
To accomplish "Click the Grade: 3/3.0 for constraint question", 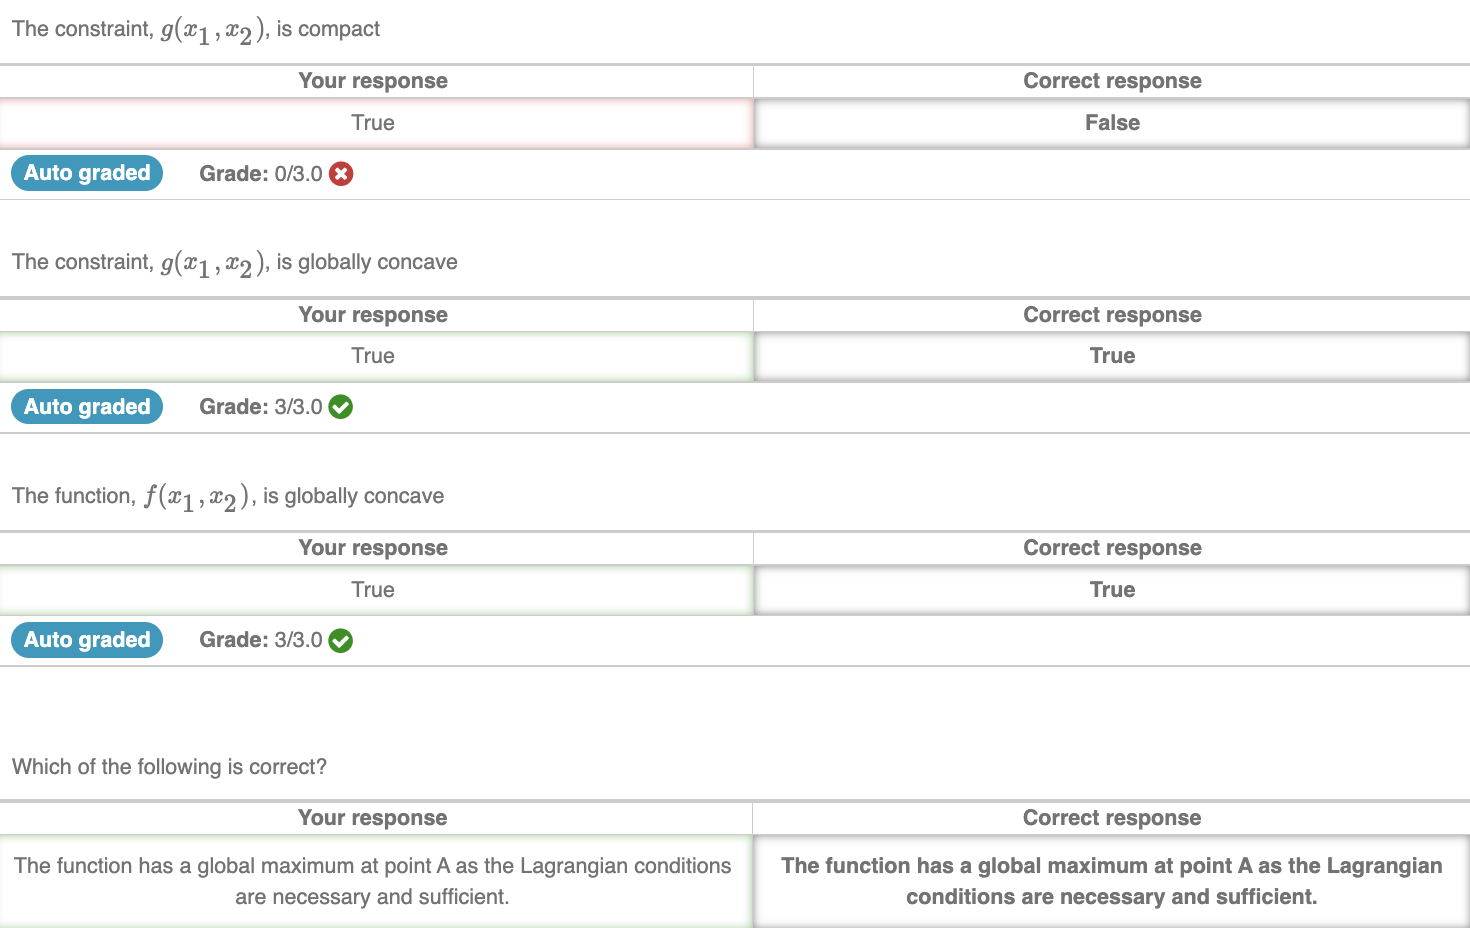I will [x=261, y=407].
